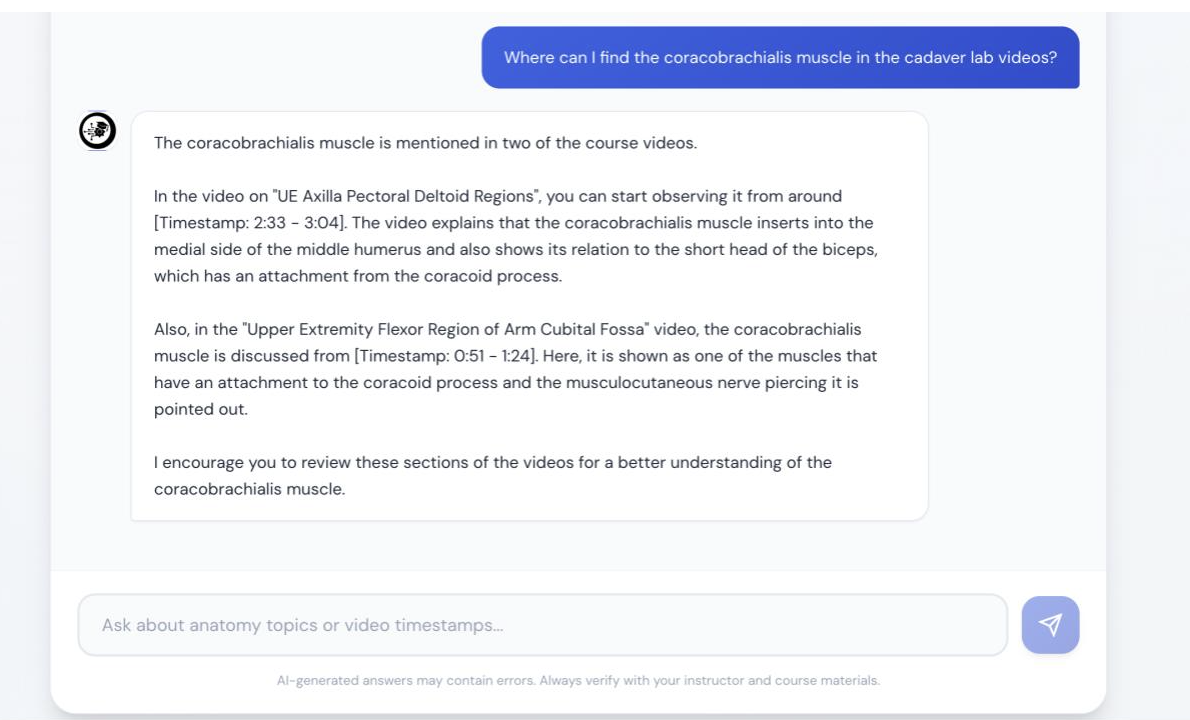Click 'which has an attachment from the coracoid process'
1190x720 pixels.
[357, 276]
